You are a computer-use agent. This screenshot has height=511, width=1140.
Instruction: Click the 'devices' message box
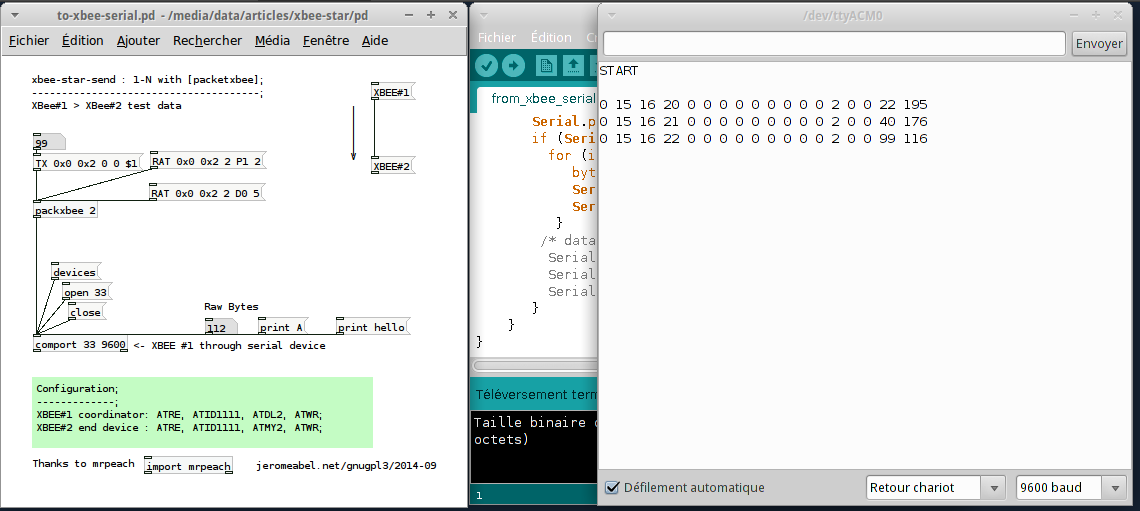76,272
